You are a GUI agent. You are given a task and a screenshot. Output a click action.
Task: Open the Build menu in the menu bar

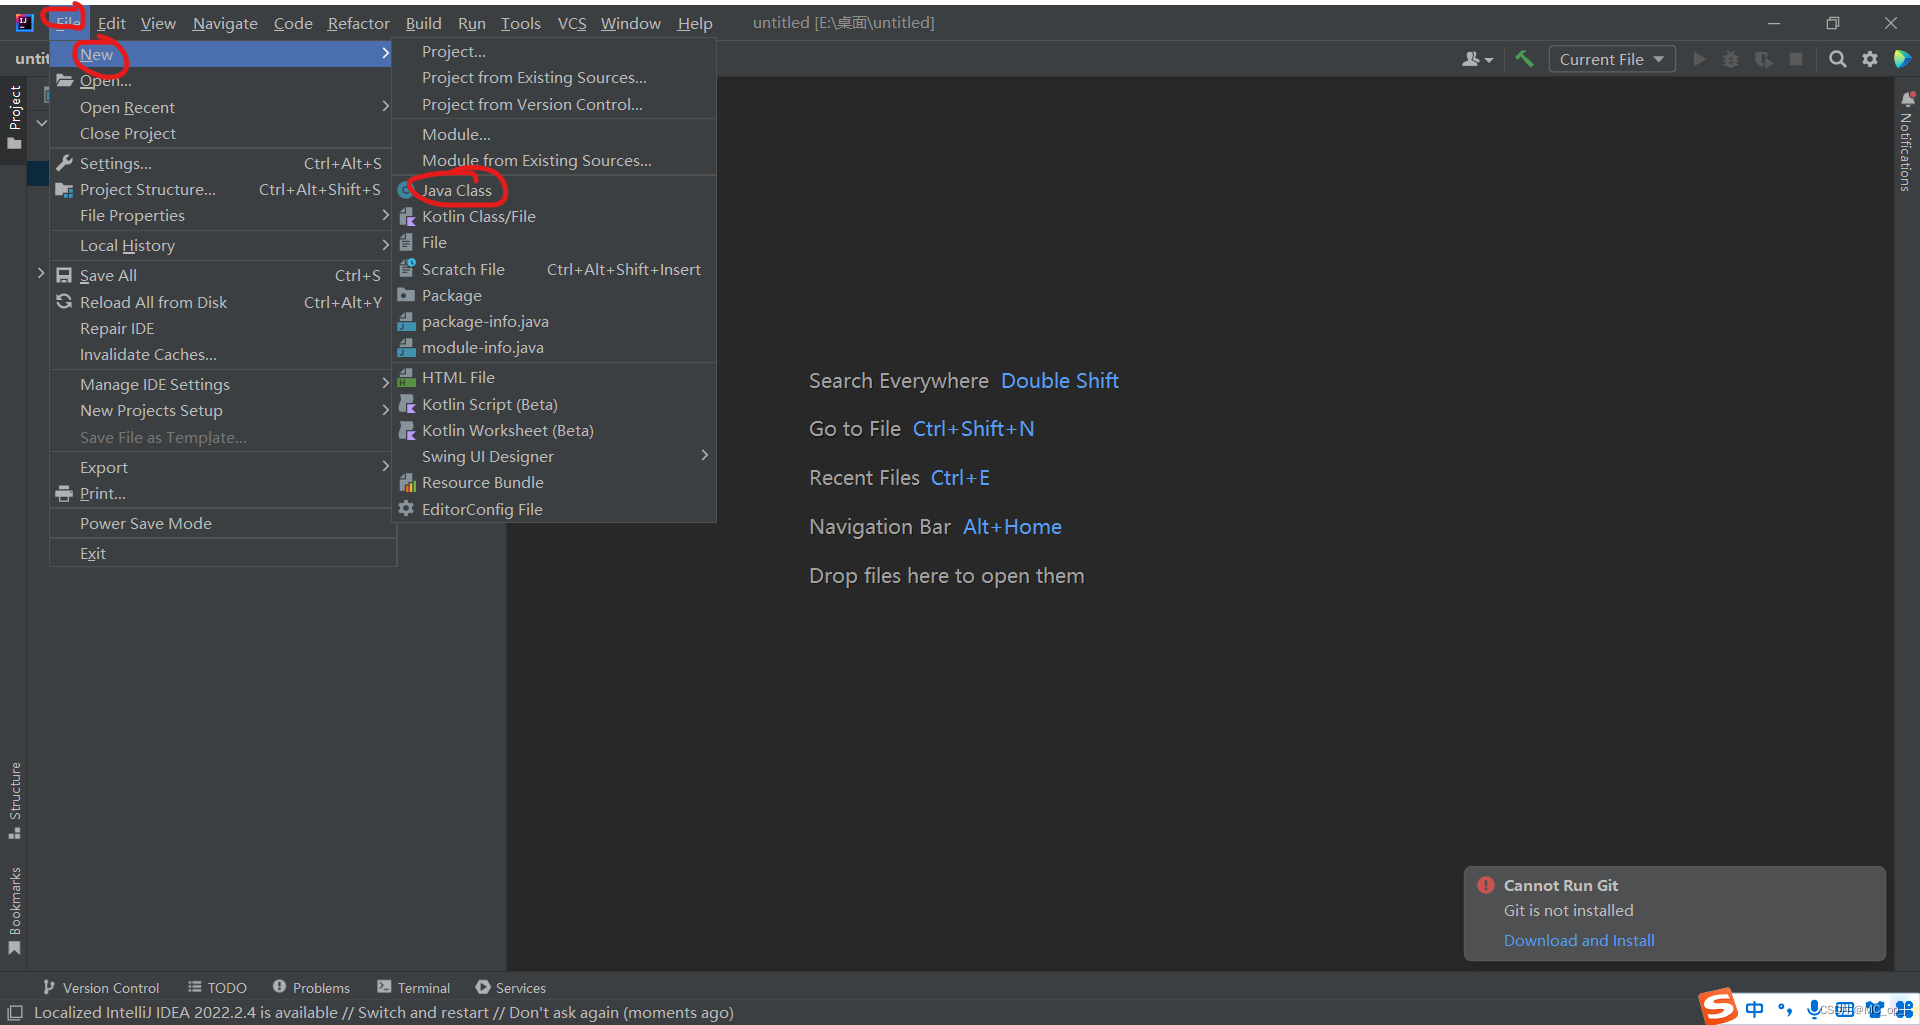tap(423, 23)
